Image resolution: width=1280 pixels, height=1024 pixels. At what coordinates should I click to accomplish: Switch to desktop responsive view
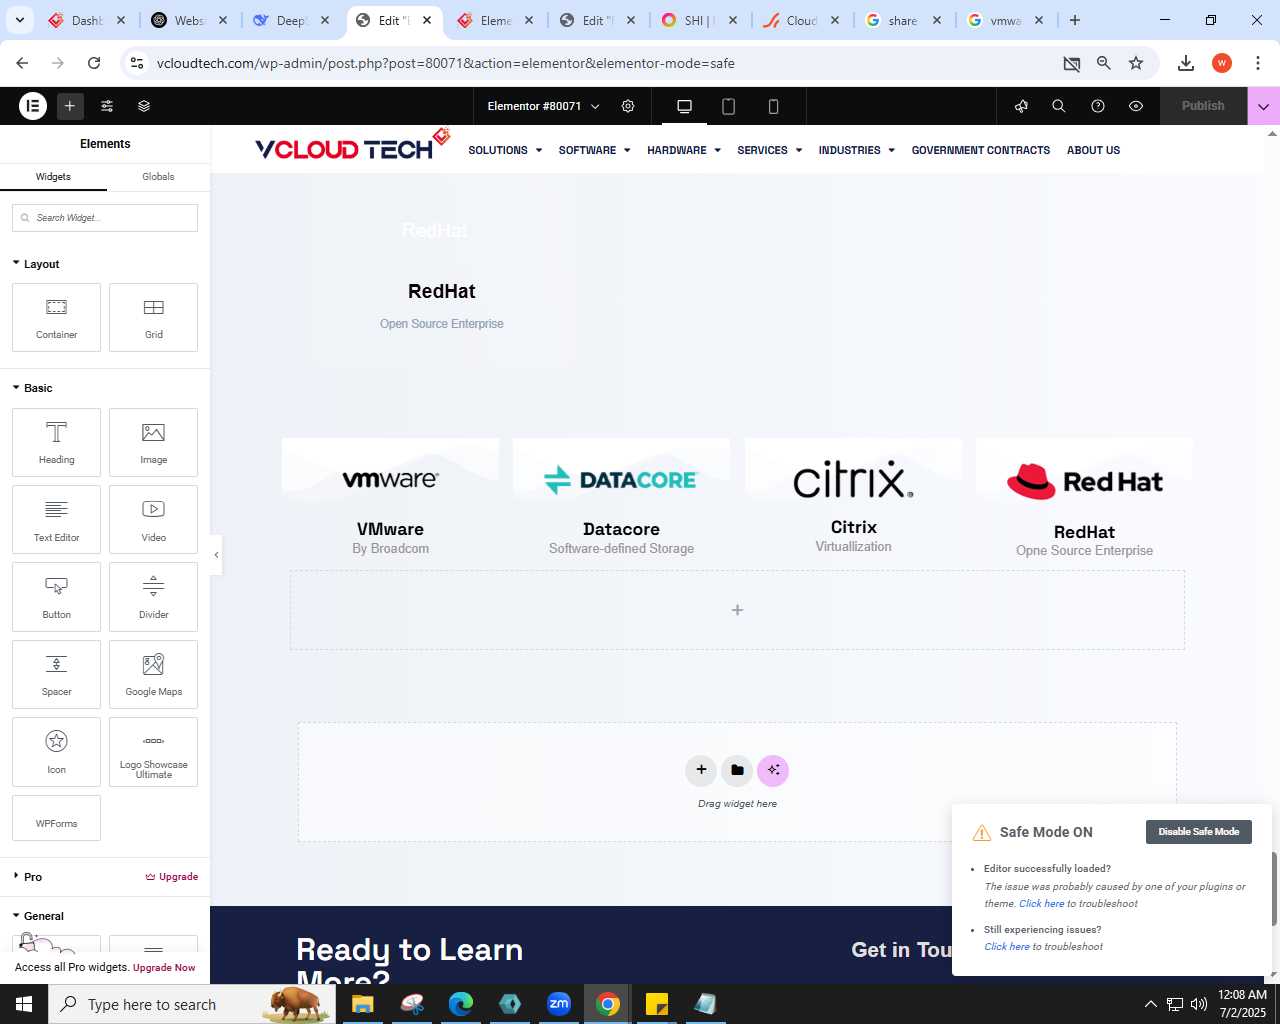click(684, 106)
